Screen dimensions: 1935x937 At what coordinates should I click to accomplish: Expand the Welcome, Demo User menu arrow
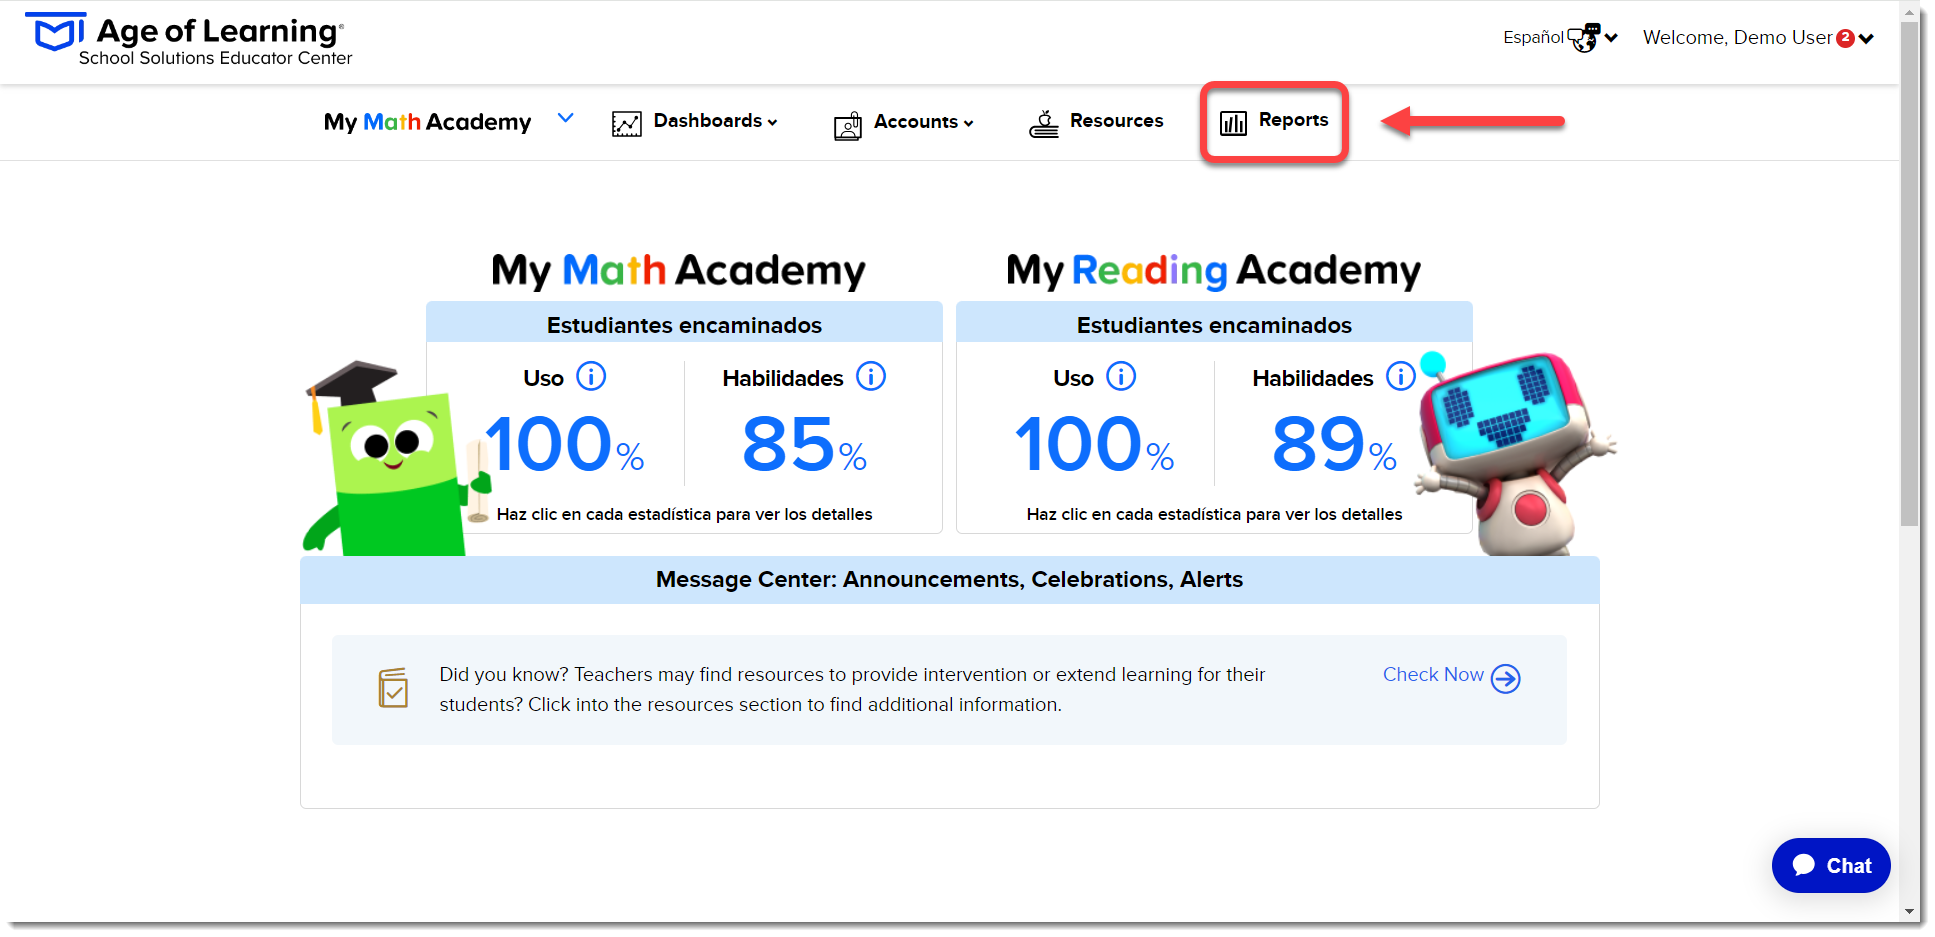coord(1866,39)
